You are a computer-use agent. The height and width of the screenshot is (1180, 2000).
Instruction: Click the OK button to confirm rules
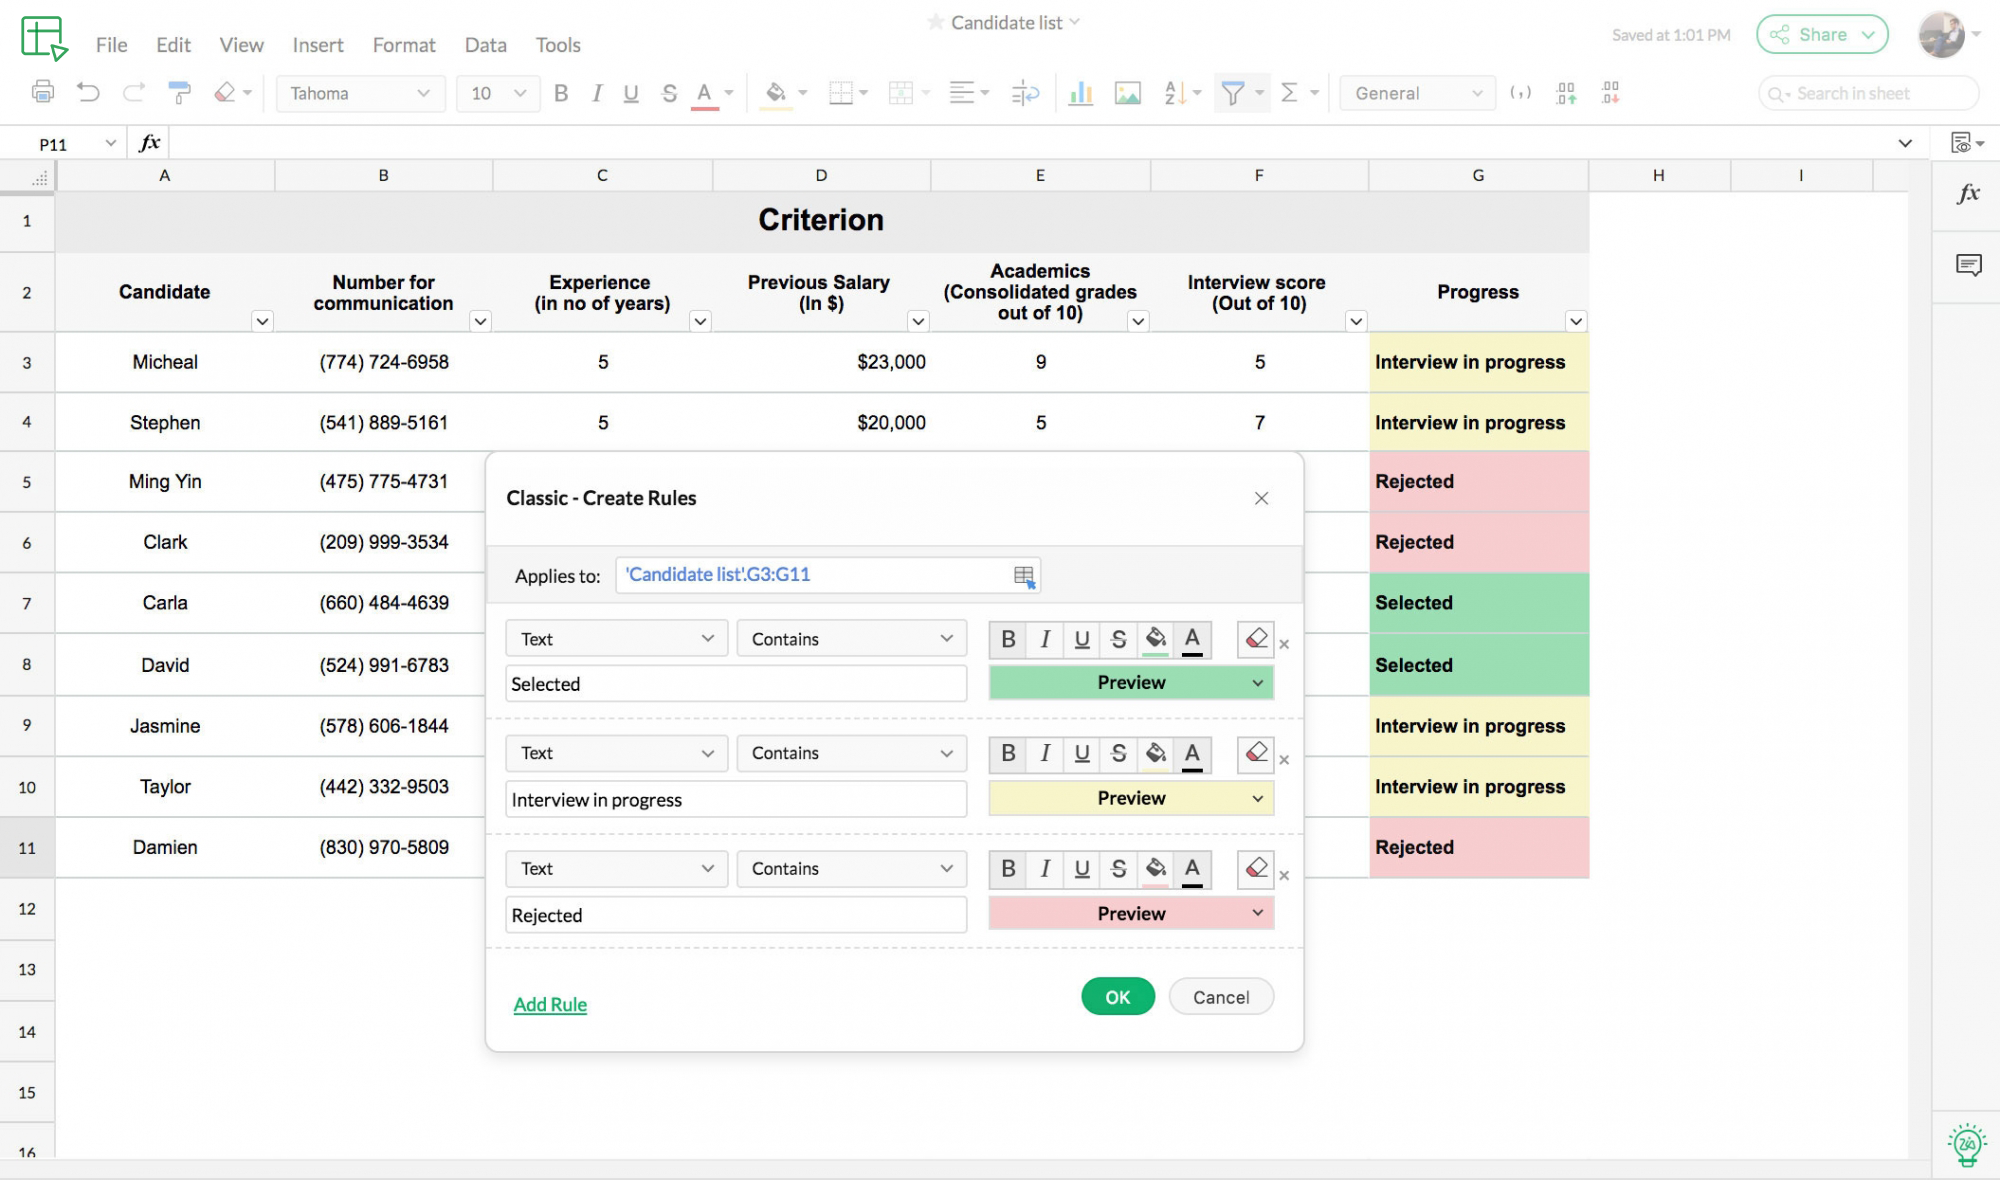[x=1118, y=996]
